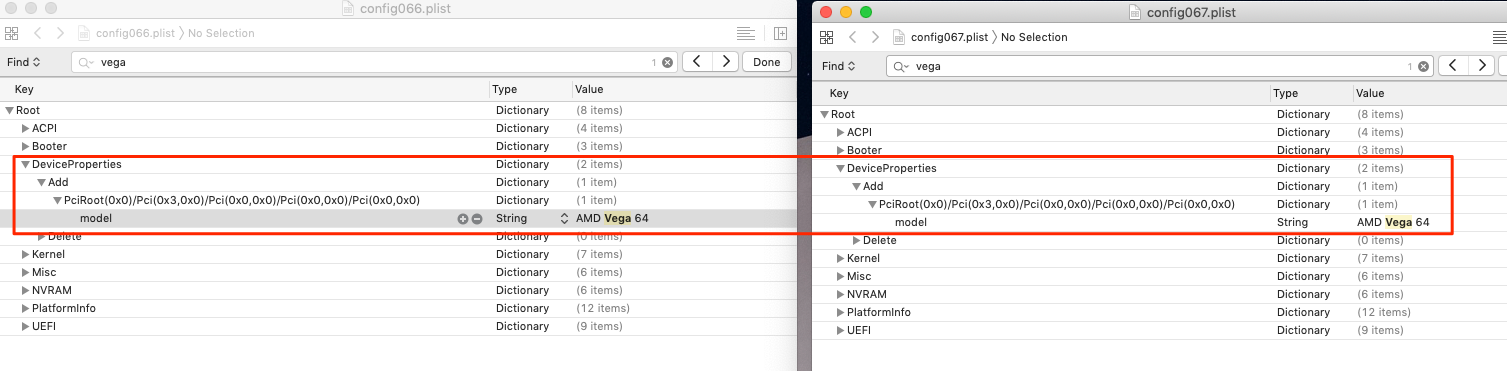This screenshot has height=371, width=1507.
Task: Click the minus button on model row
Action: click(x=477, y=218)
